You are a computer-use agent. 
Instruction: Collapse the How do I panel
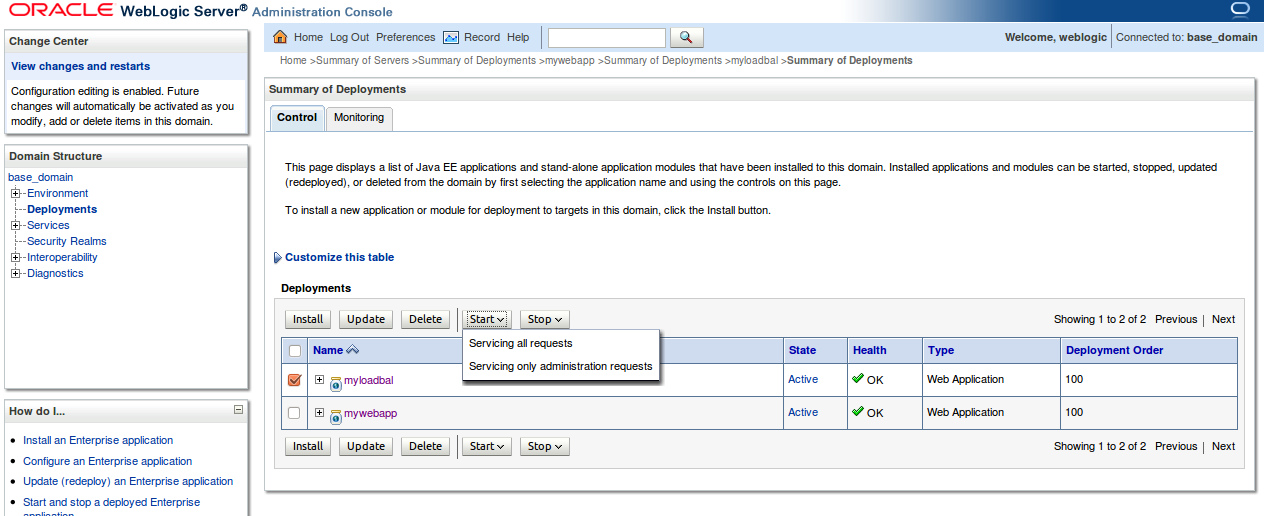[238, 410]
